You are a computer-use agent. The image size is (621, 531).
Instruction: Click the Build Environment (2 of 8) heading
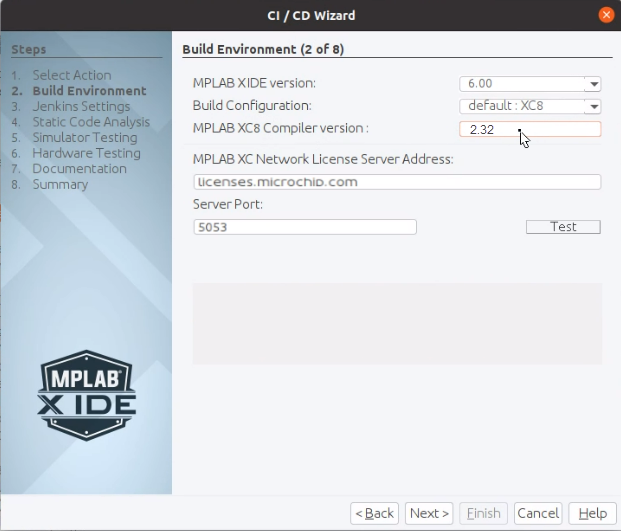pyautogui.click(x=263, y=49)
